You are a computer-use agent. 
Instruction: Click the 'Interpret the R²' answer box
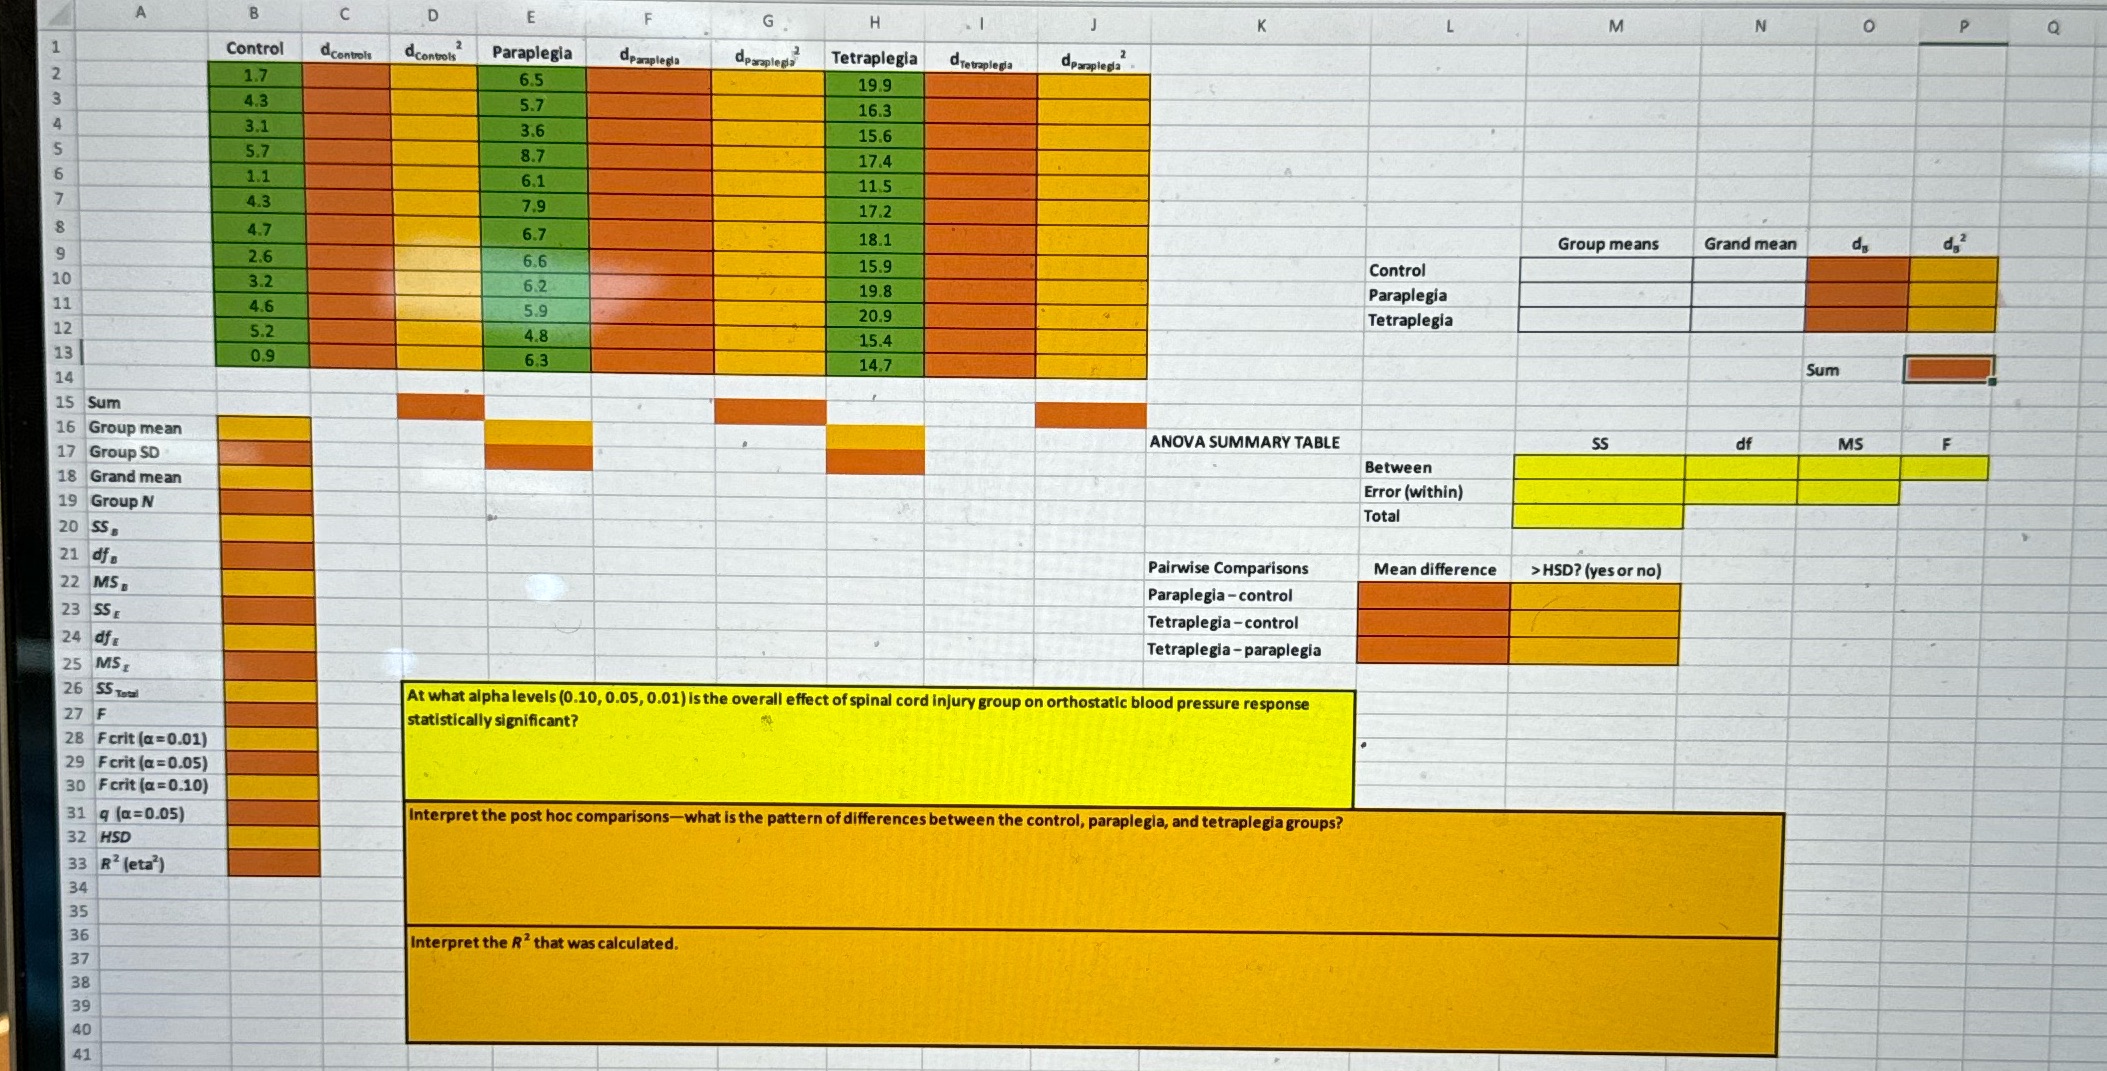click(1092, 991)
